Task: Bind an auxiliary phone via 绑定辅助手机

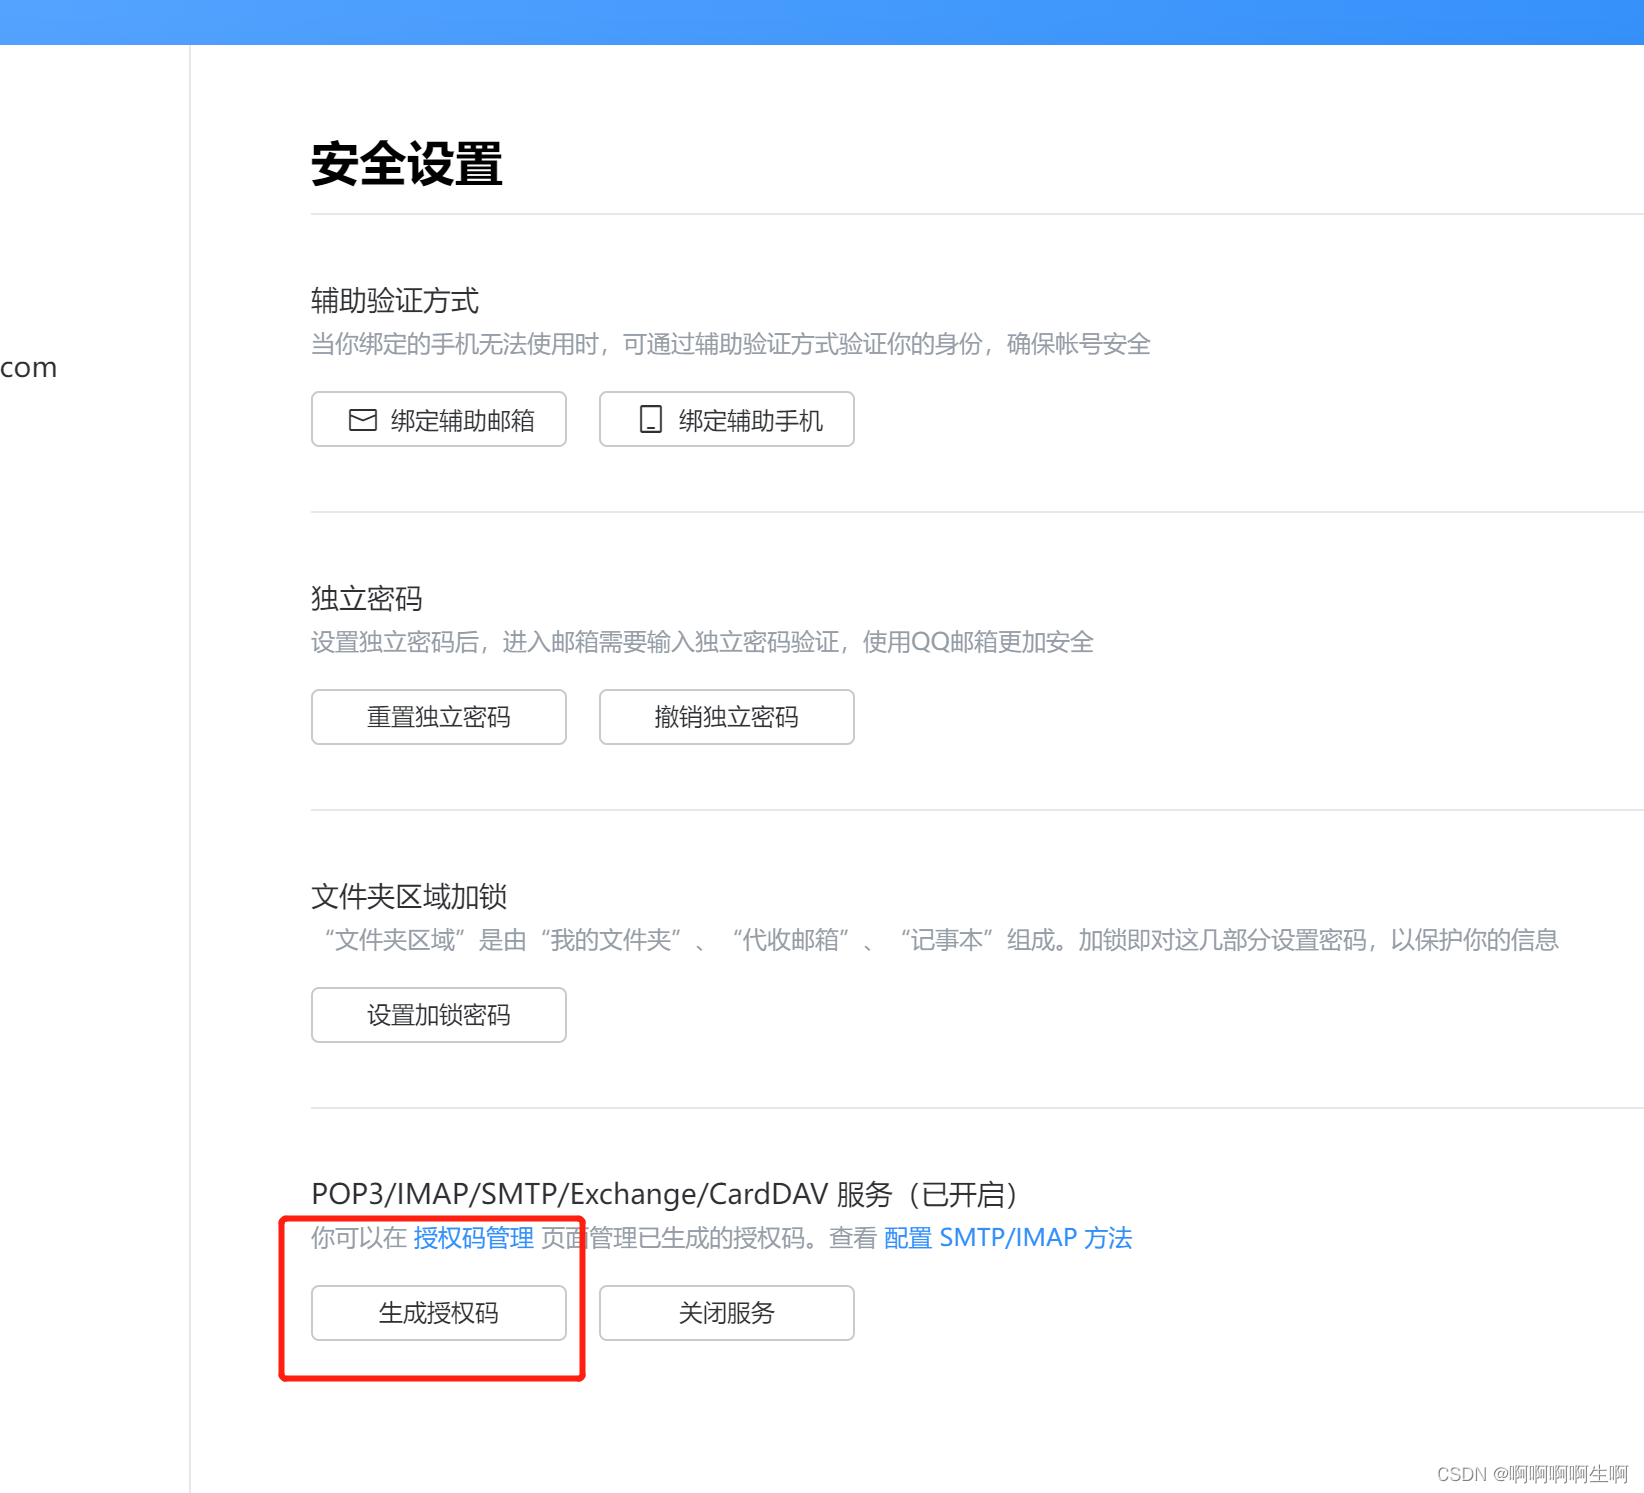Action: pyautogui.click(x=726, y=419)
